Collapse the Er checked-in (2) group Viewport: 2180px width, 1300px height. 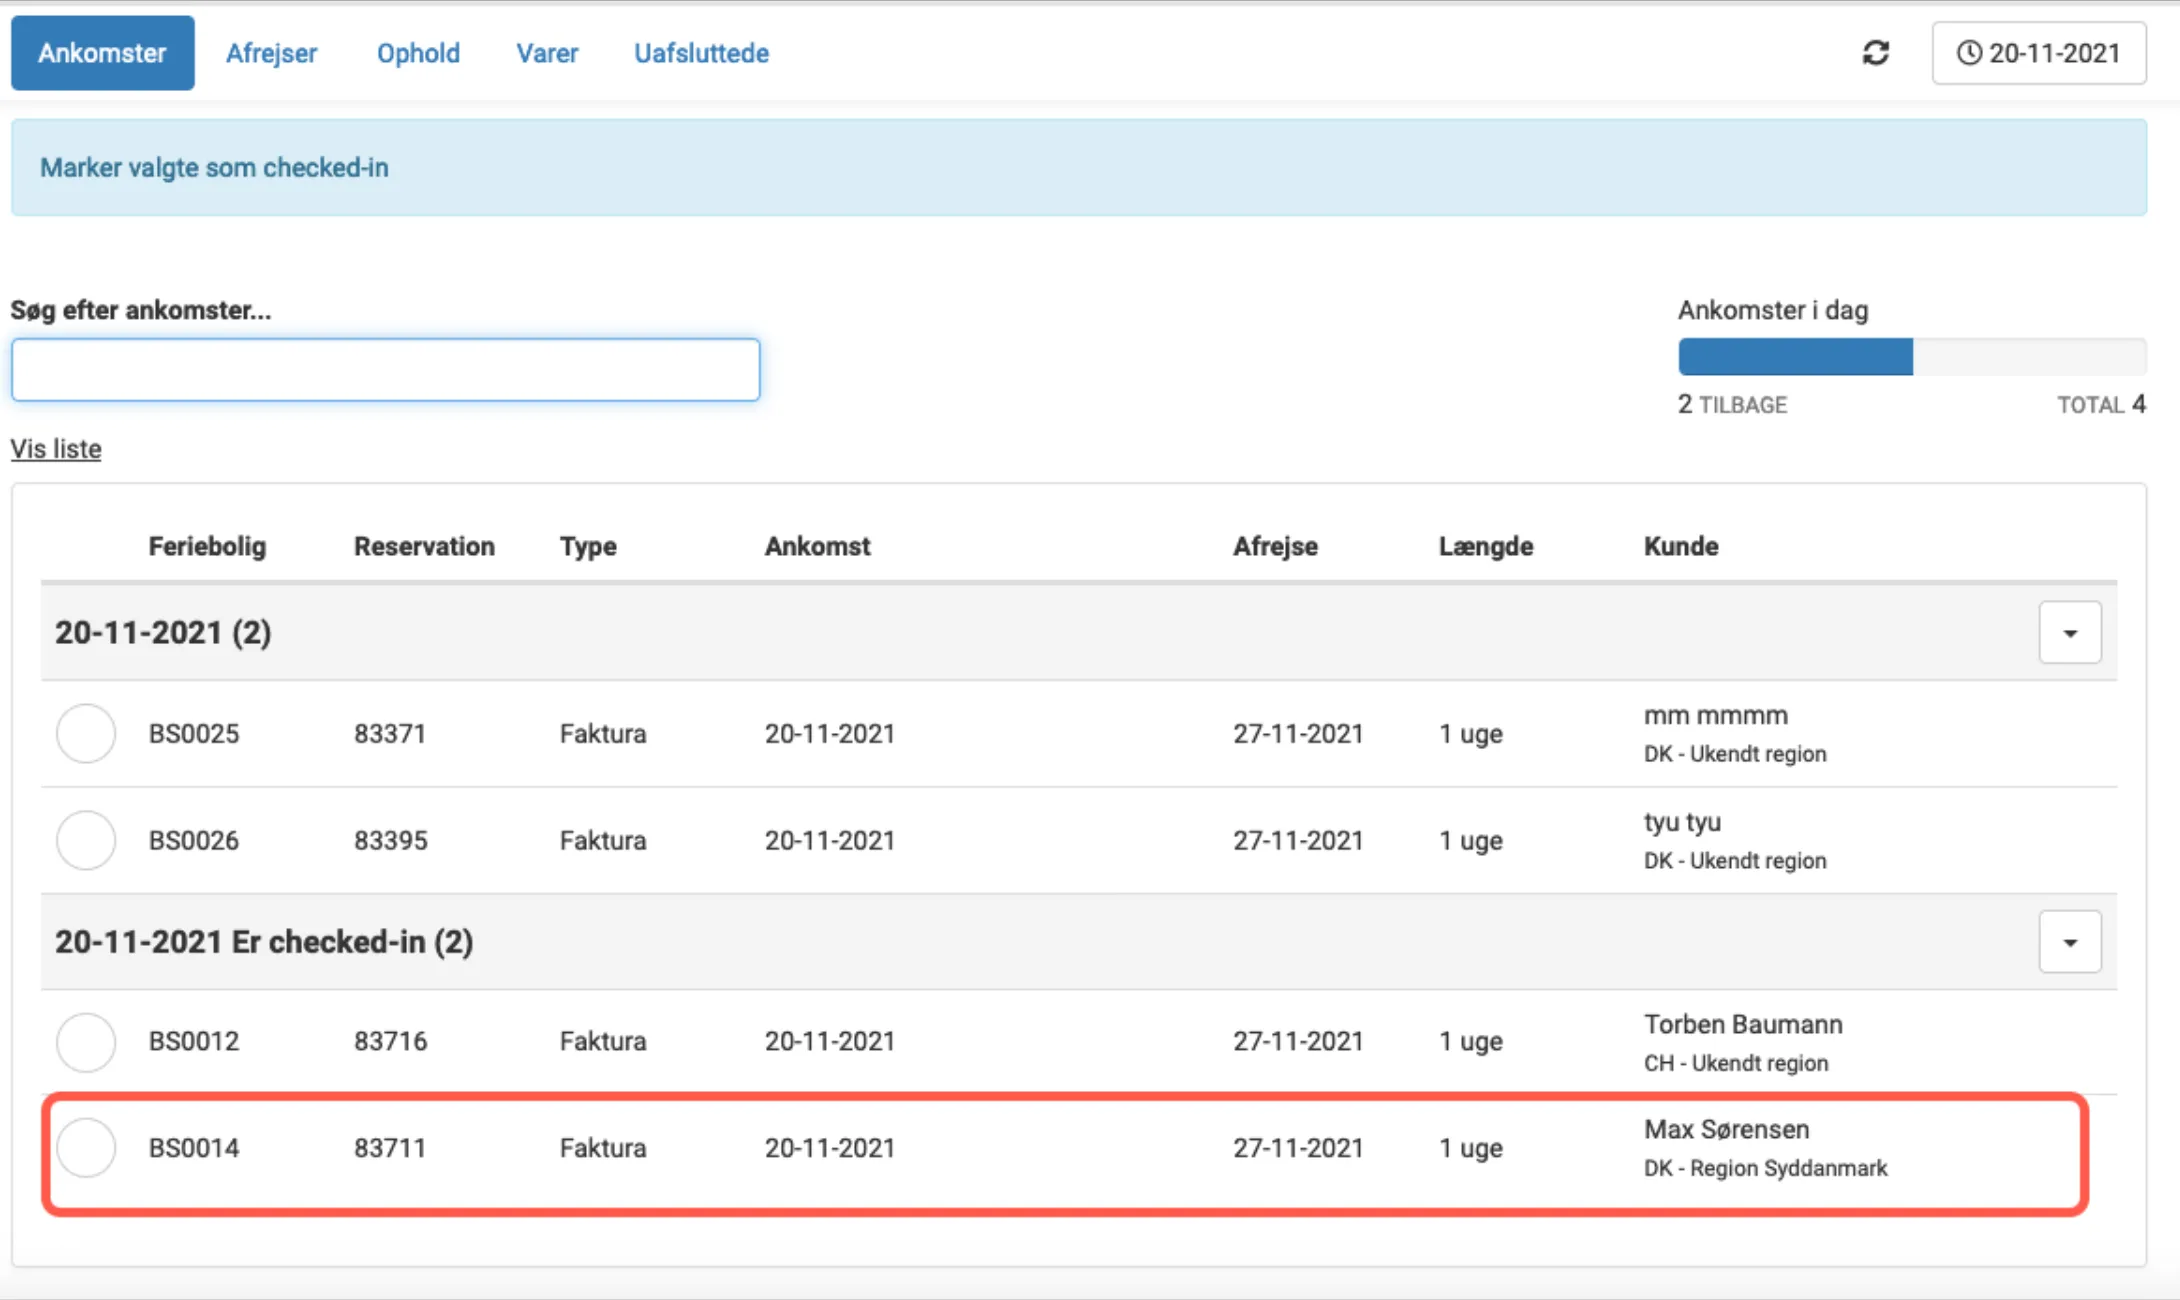coord(2069,942)
